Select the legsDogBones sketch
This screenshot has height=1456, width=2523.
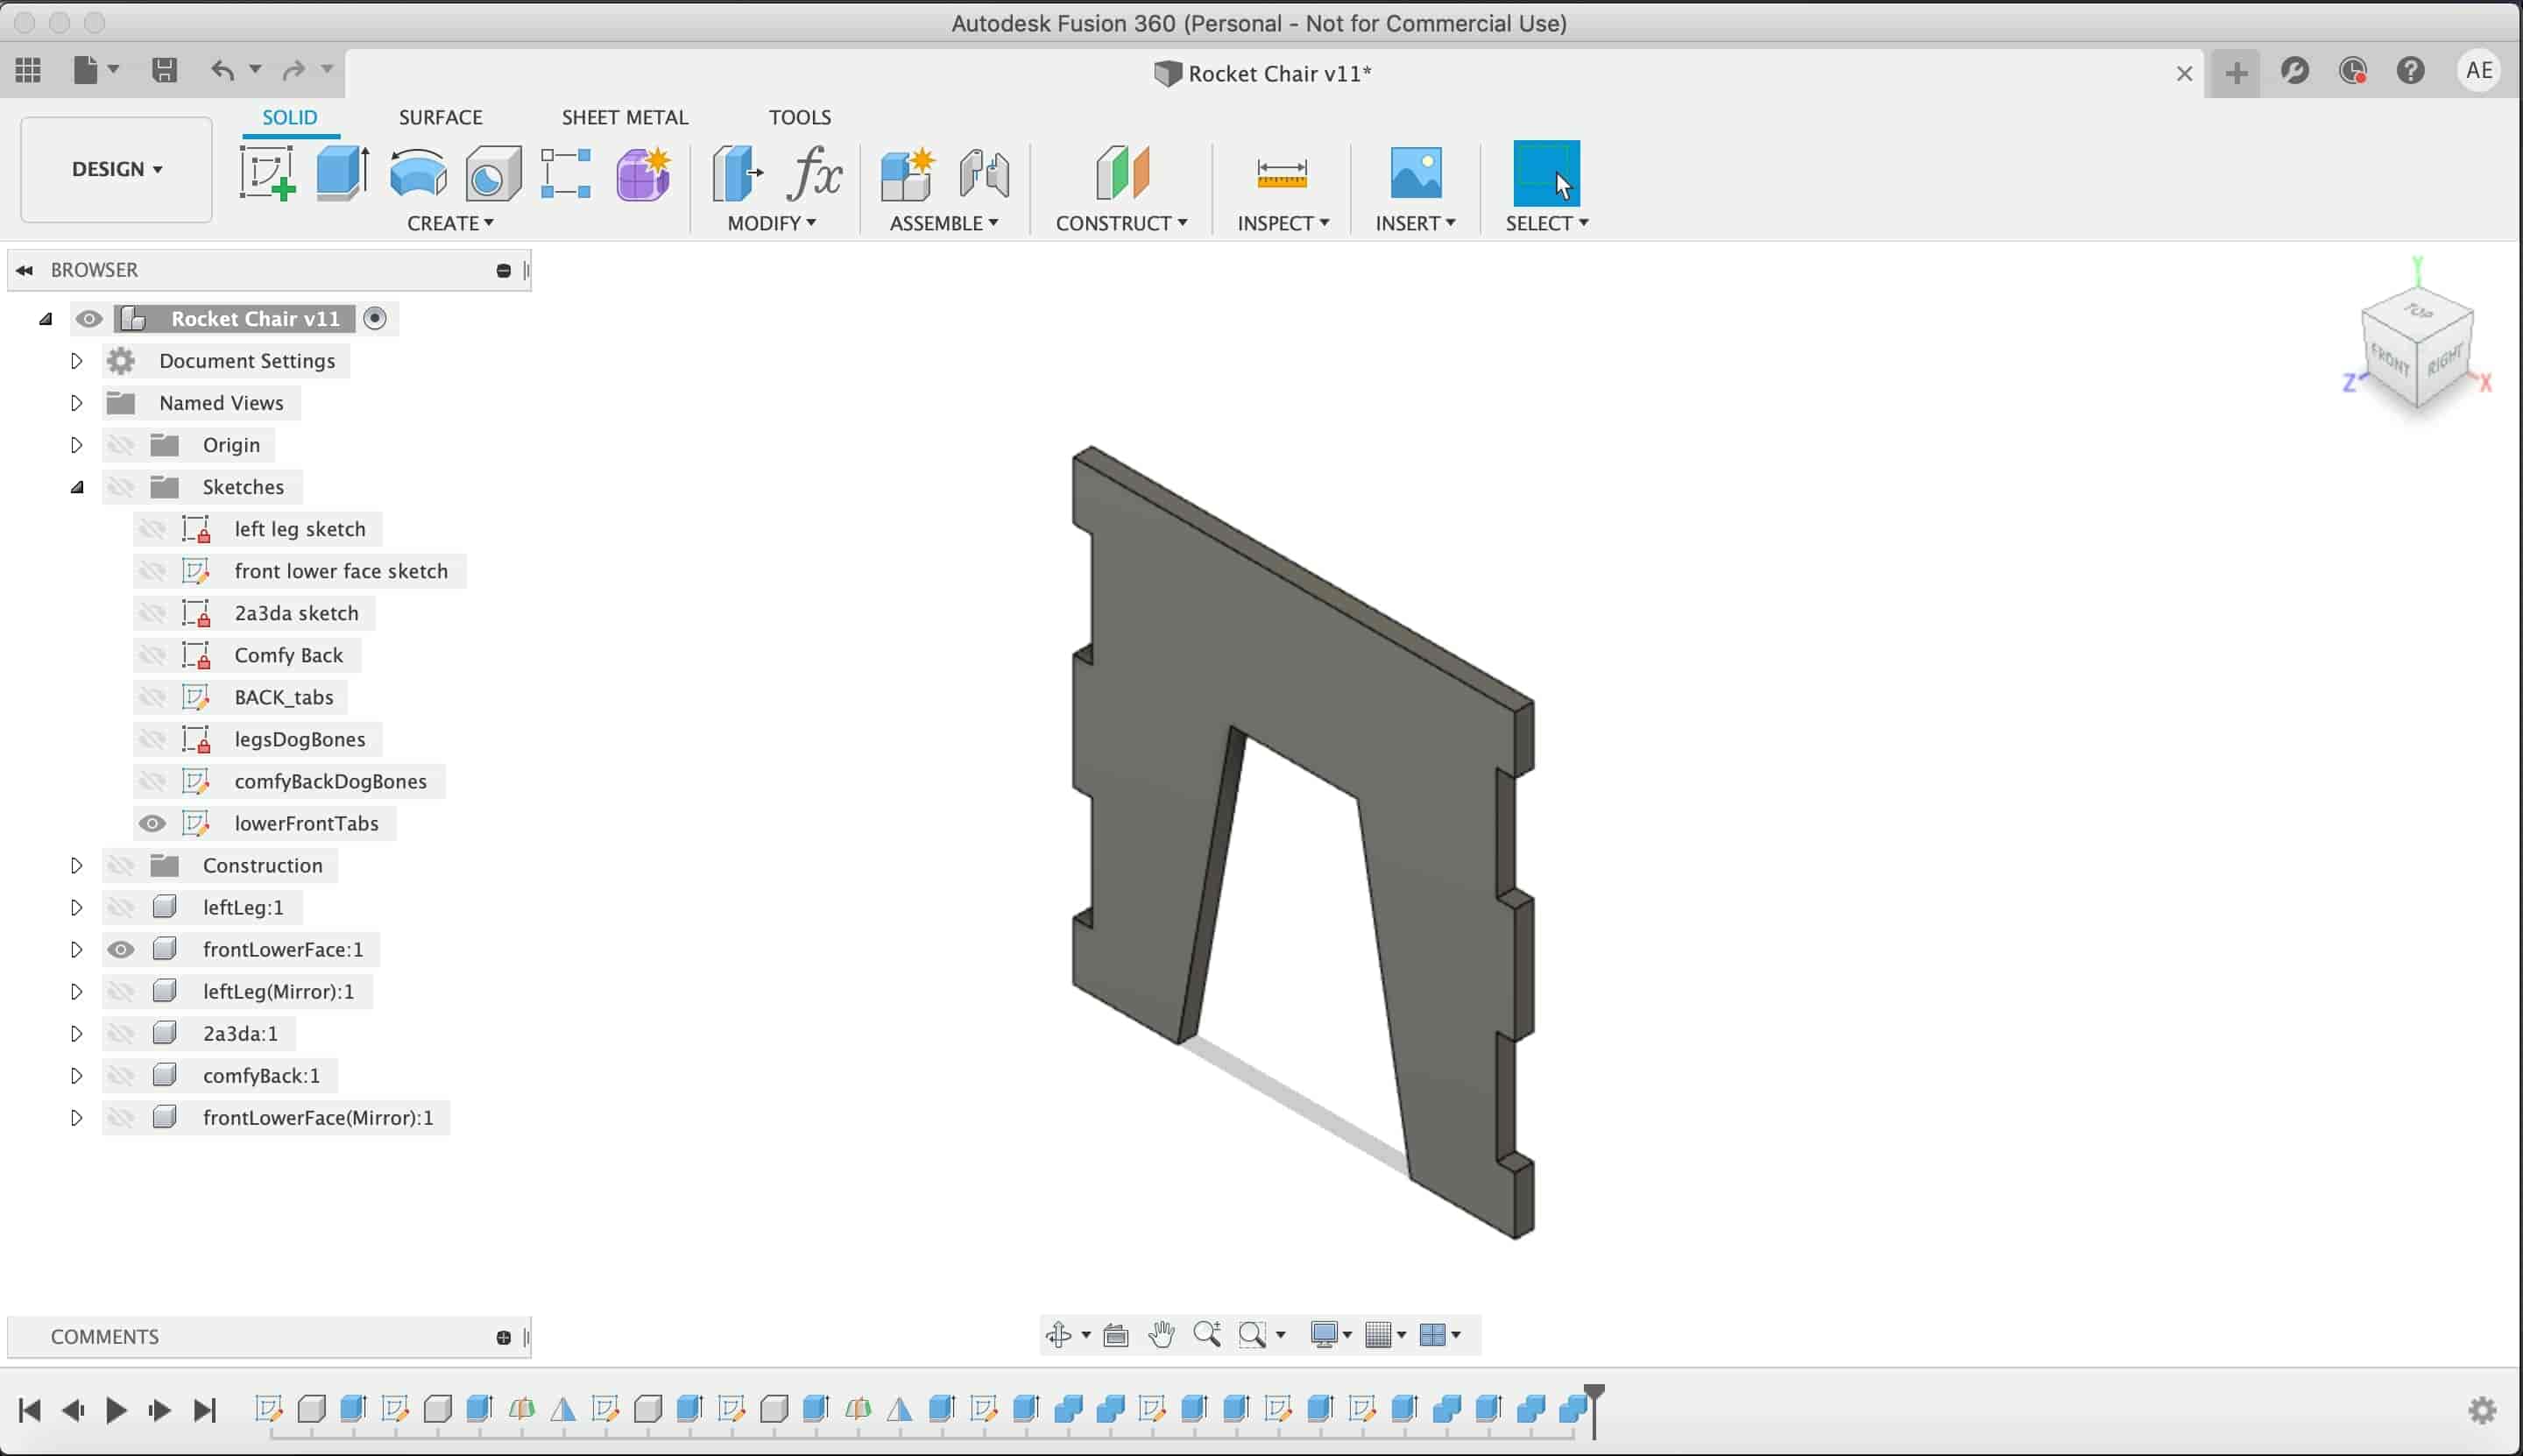(299, 739)
